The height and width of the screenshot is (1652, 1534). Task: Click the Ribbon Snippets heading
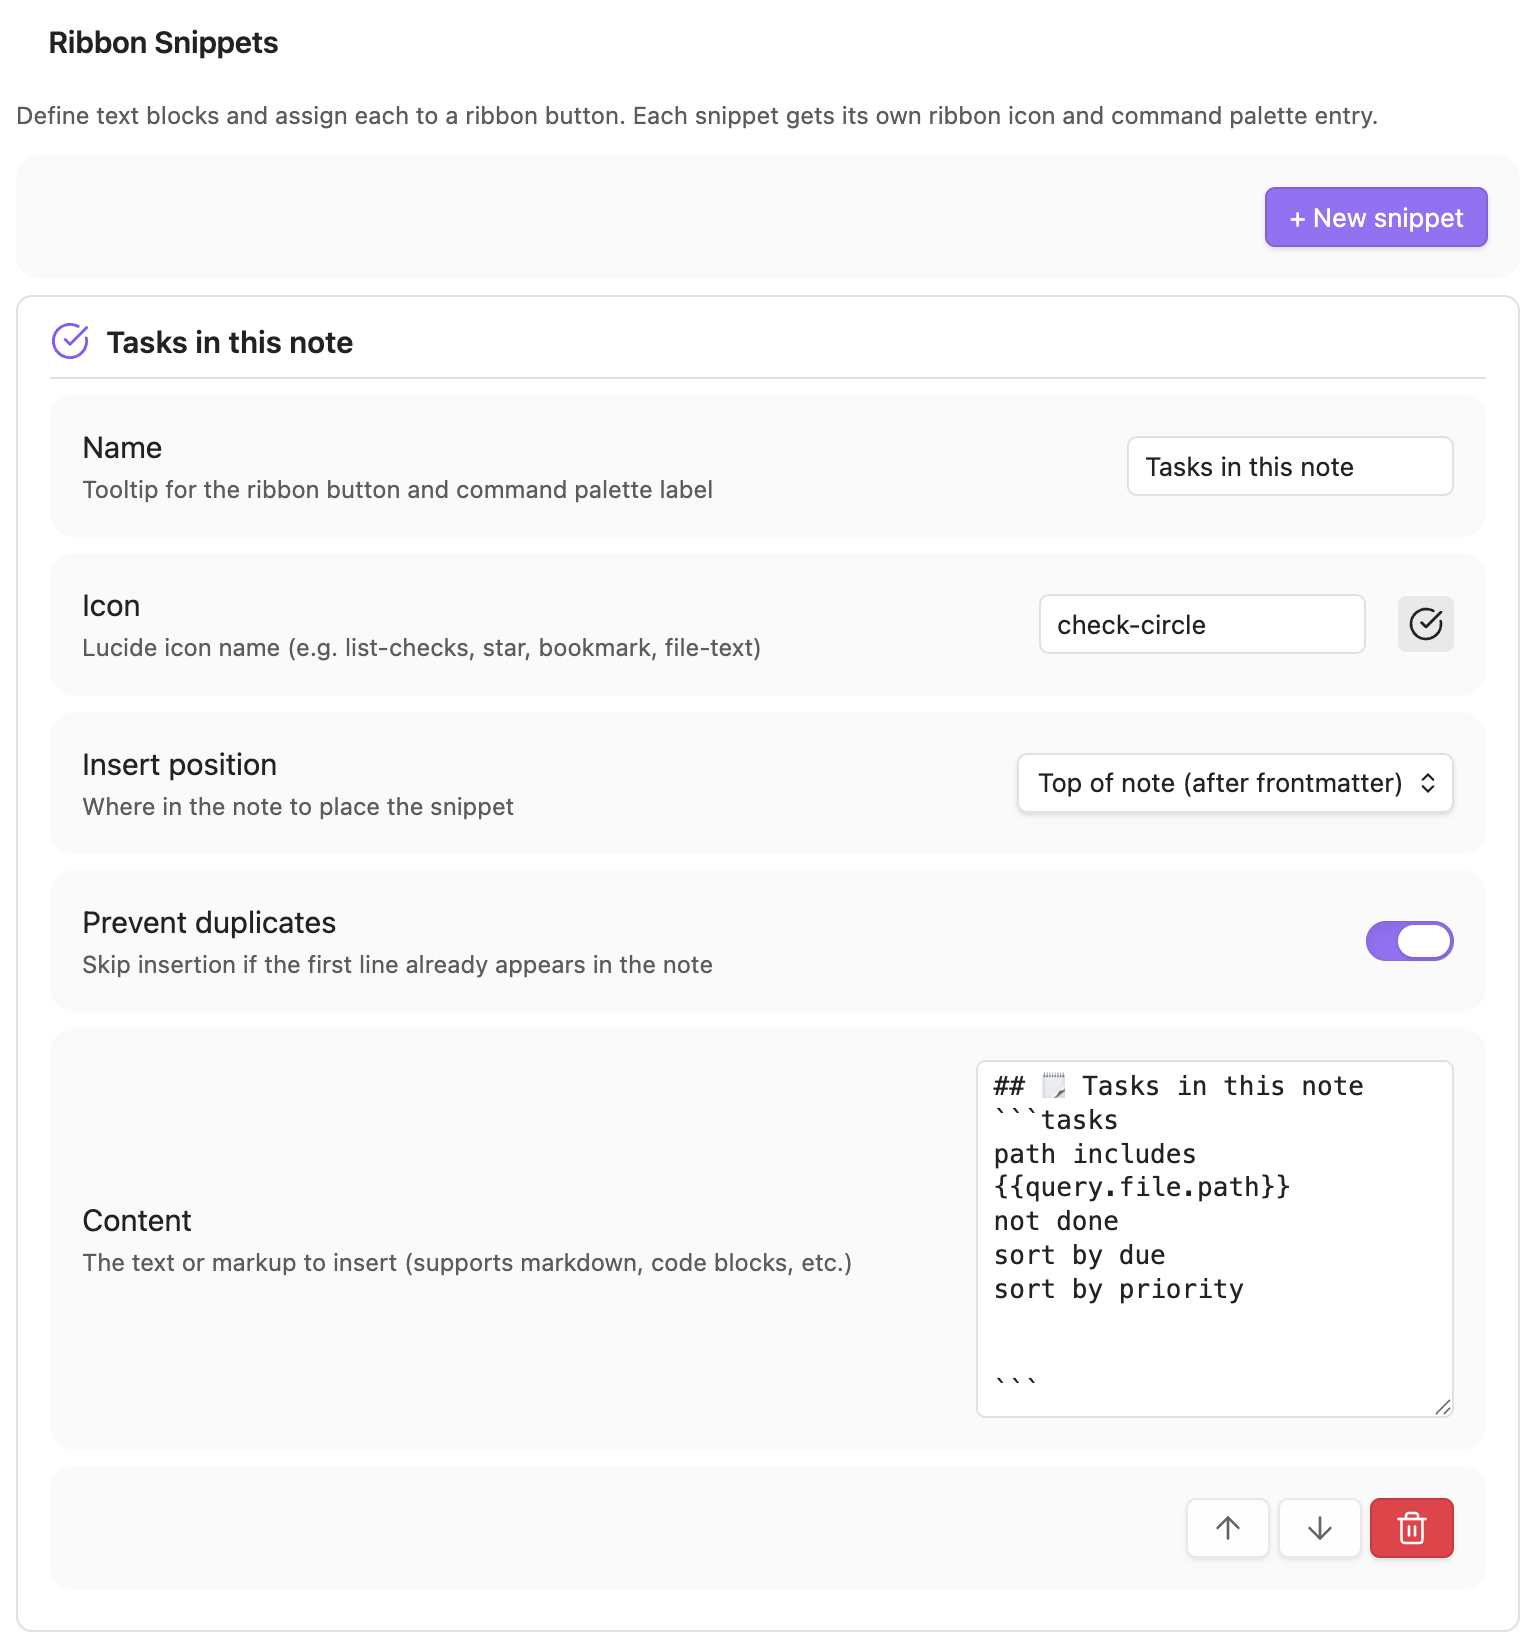pyautogui.click(x=163, y=43)
